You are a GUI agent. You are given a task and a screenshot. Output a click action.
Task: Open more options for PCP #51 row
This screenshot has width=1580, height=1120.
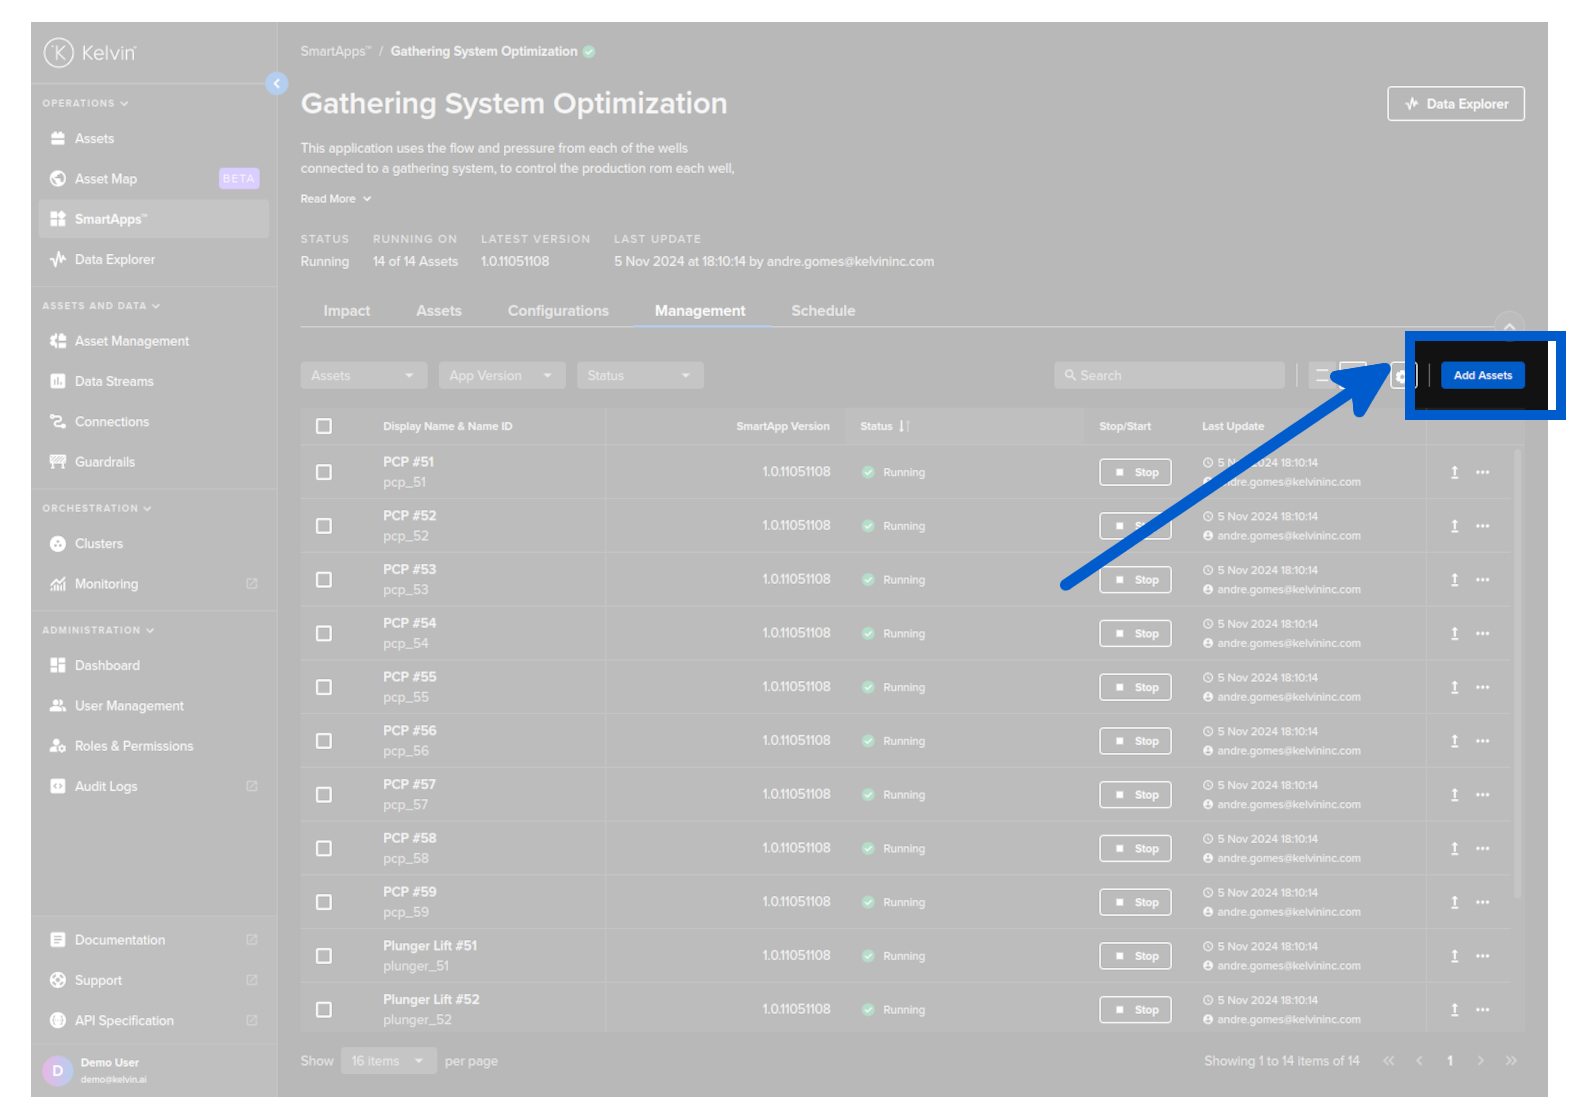click(x=1482, y=472)
